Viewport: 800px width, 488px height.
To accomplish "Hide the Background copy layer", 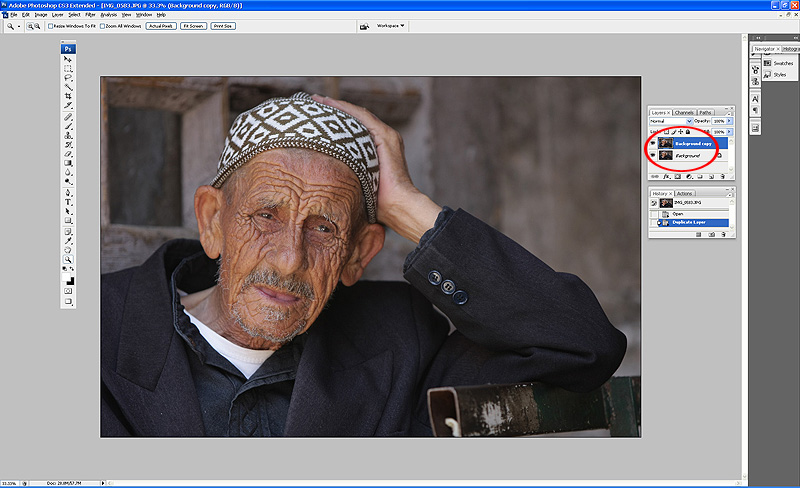I will 653,143.
